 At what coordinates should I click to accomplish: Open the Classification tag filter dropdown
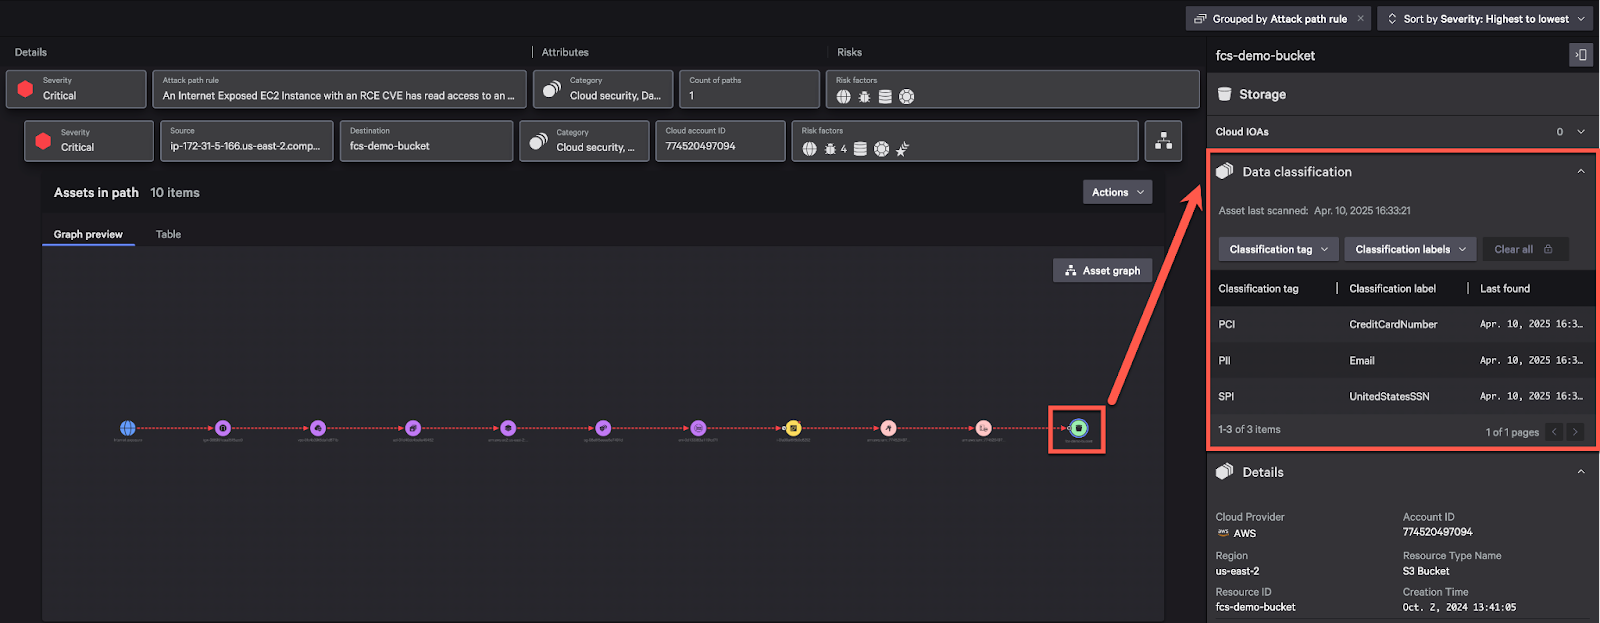click(x=1278, y=249)
